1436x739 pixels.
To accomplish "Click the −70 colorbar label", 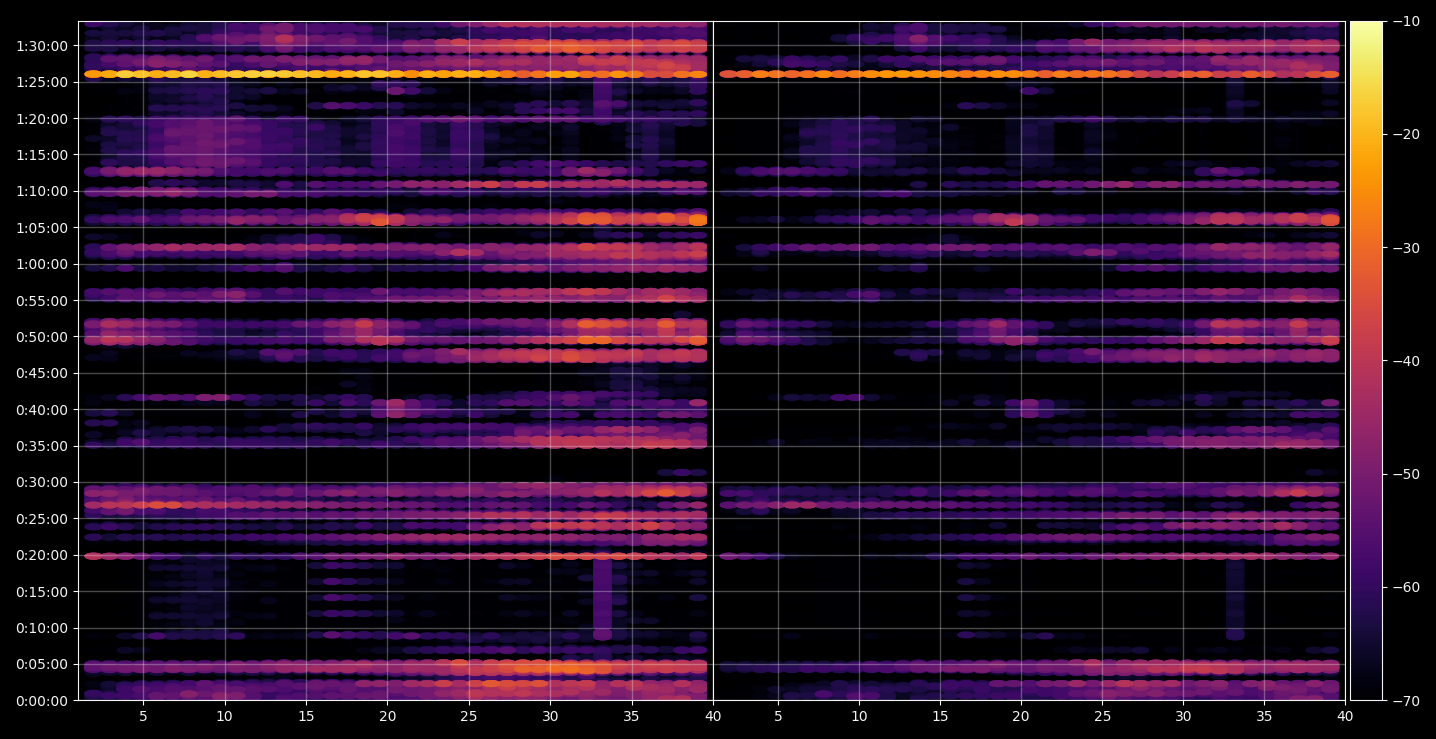I will click(1405, 701).
